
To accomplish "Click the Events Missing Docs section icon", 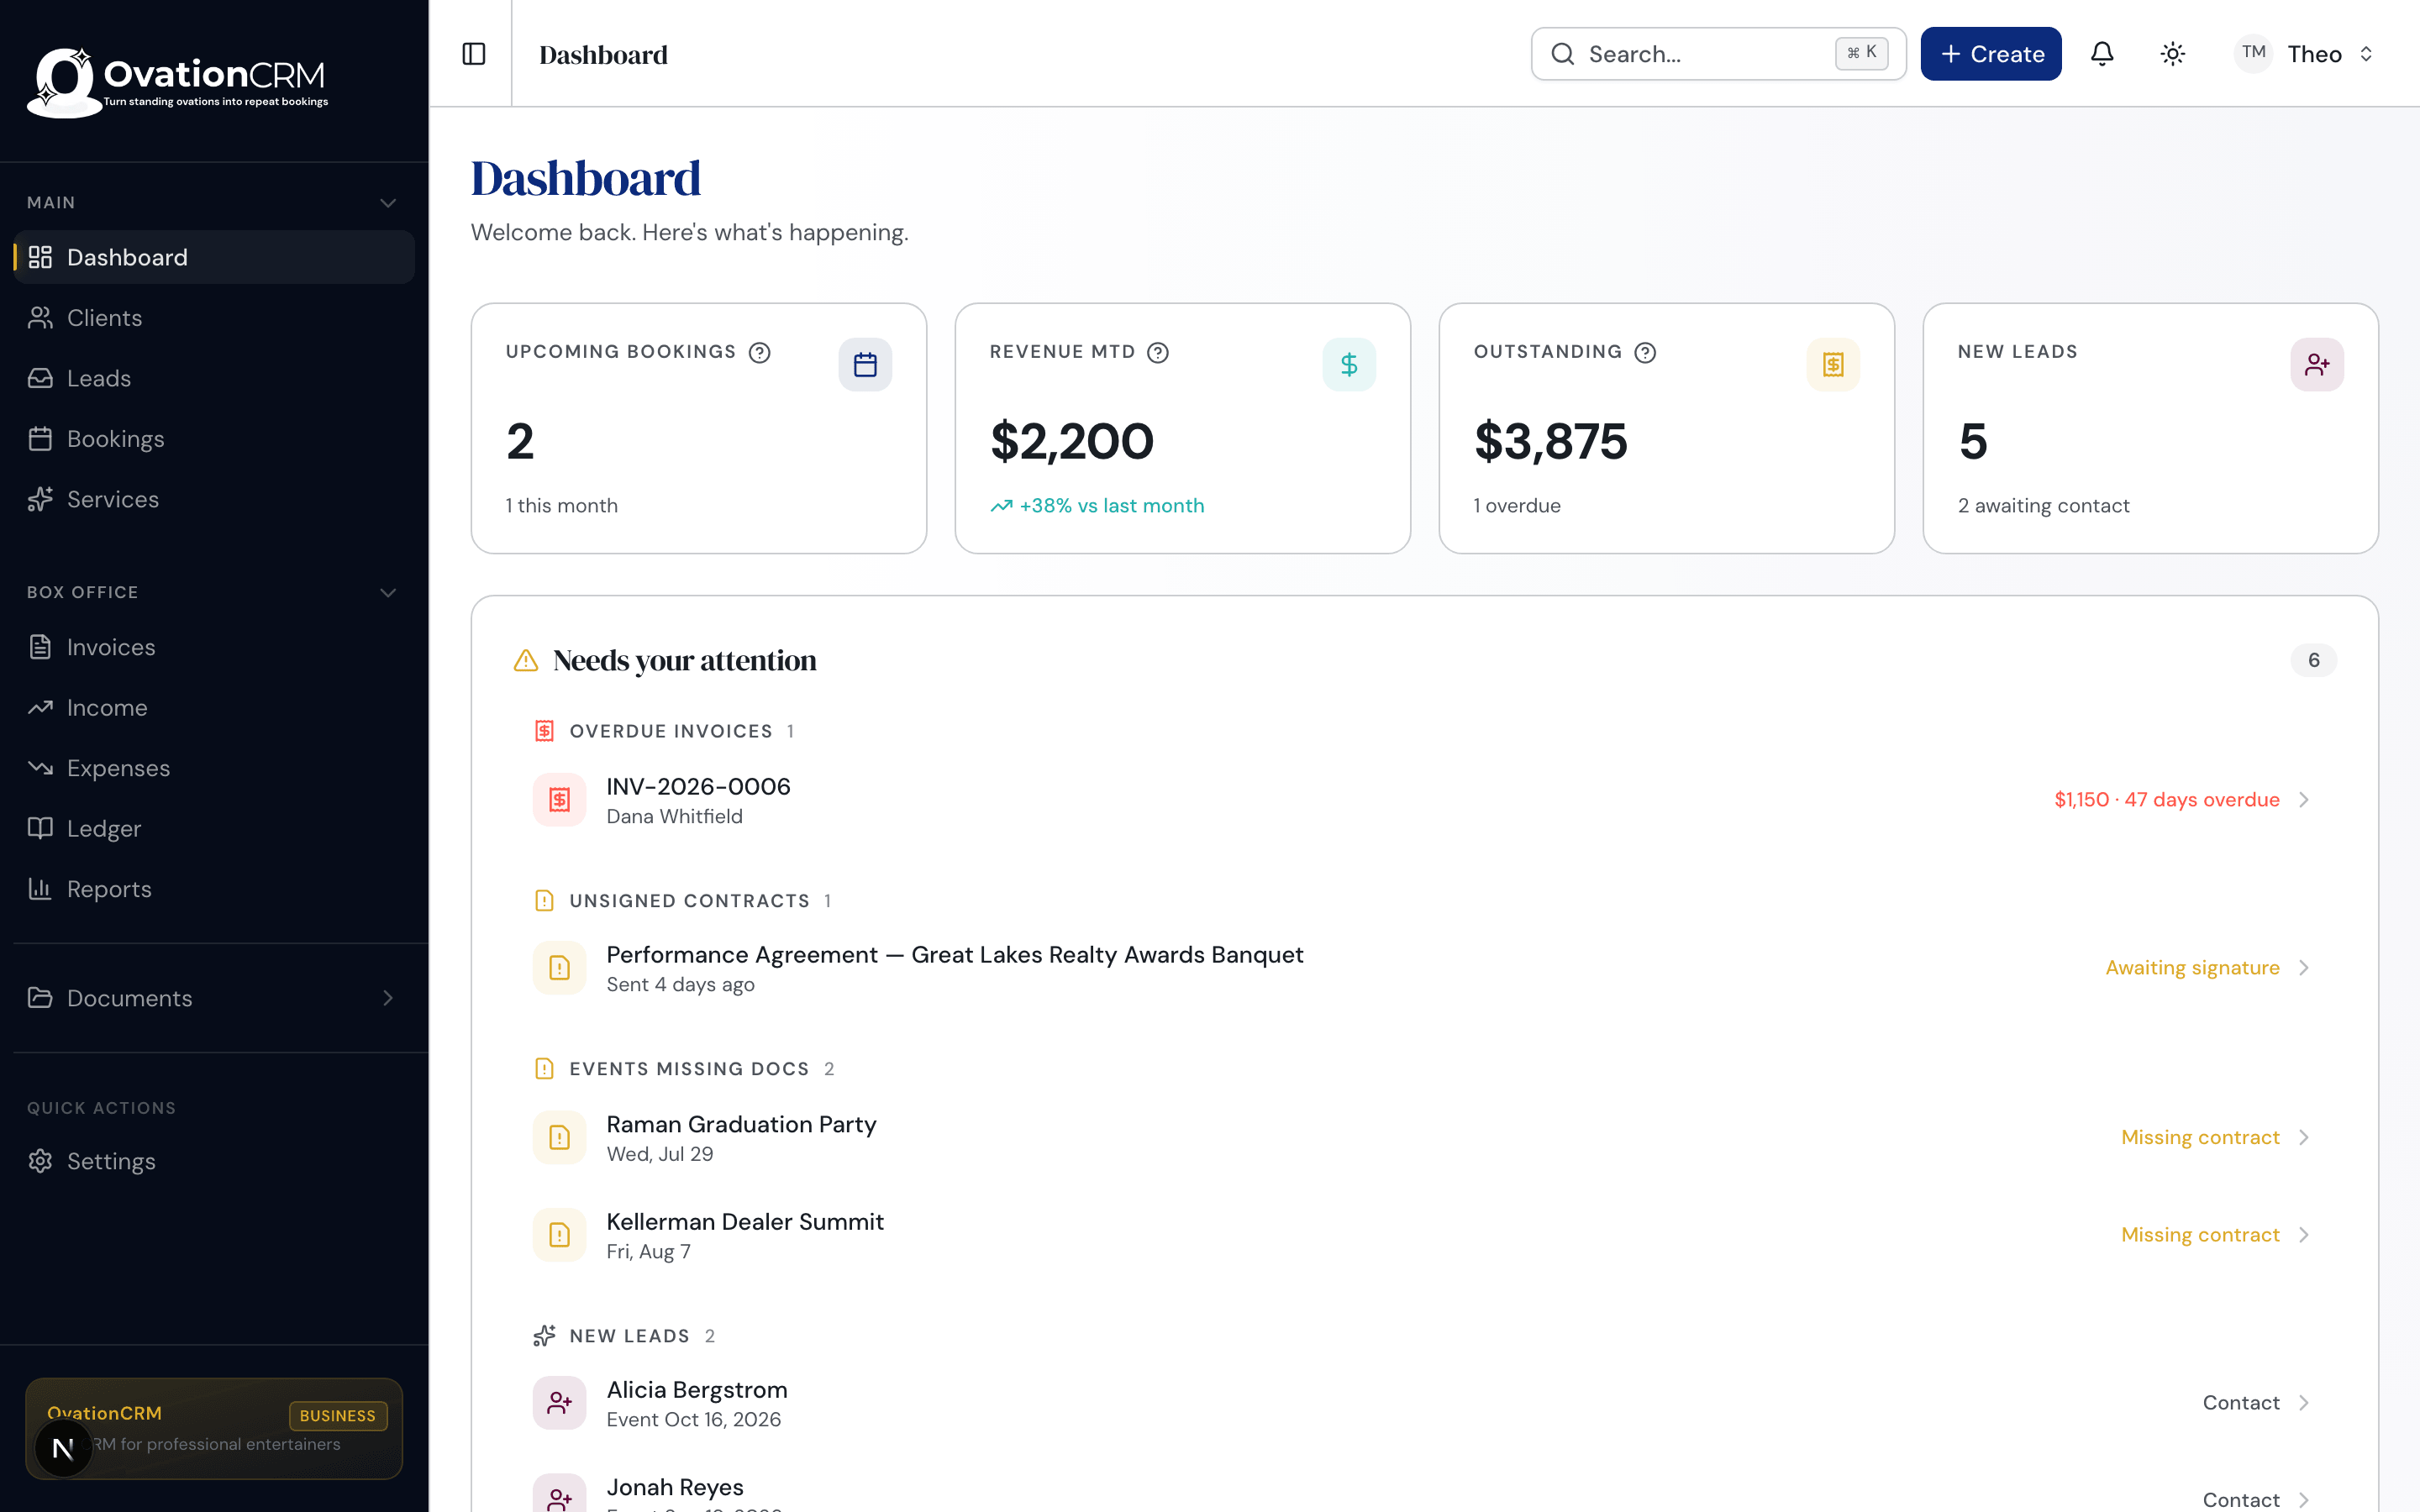I will tap(544, 1069).
